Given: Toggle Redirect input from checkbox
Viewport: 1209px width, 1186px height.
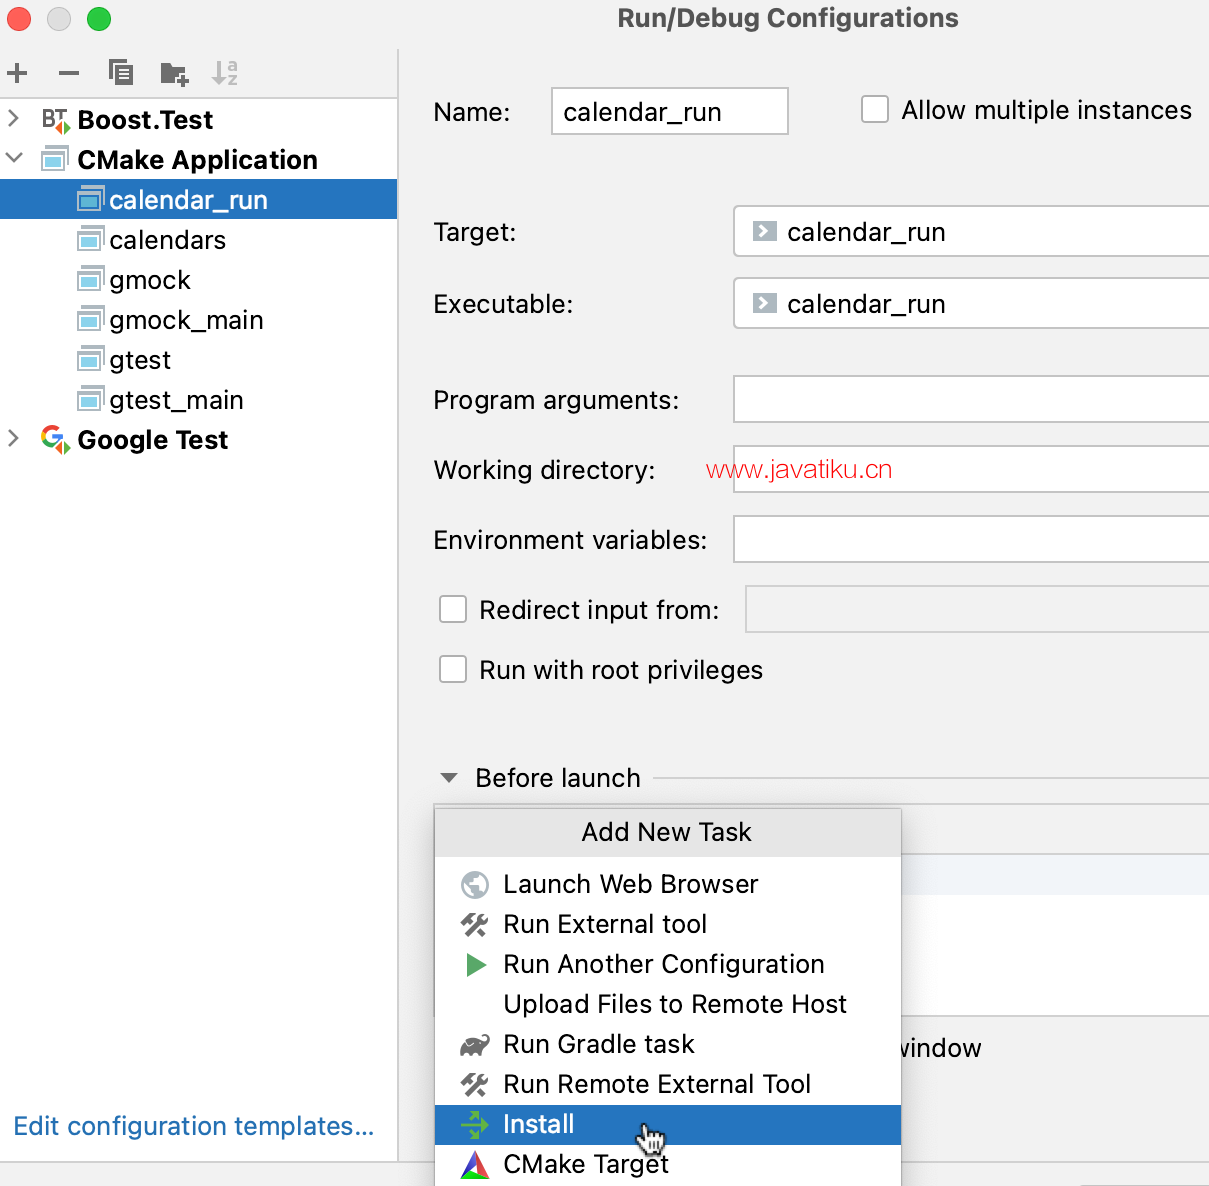Looking at the screenshot, I should [x=453, y=609].
